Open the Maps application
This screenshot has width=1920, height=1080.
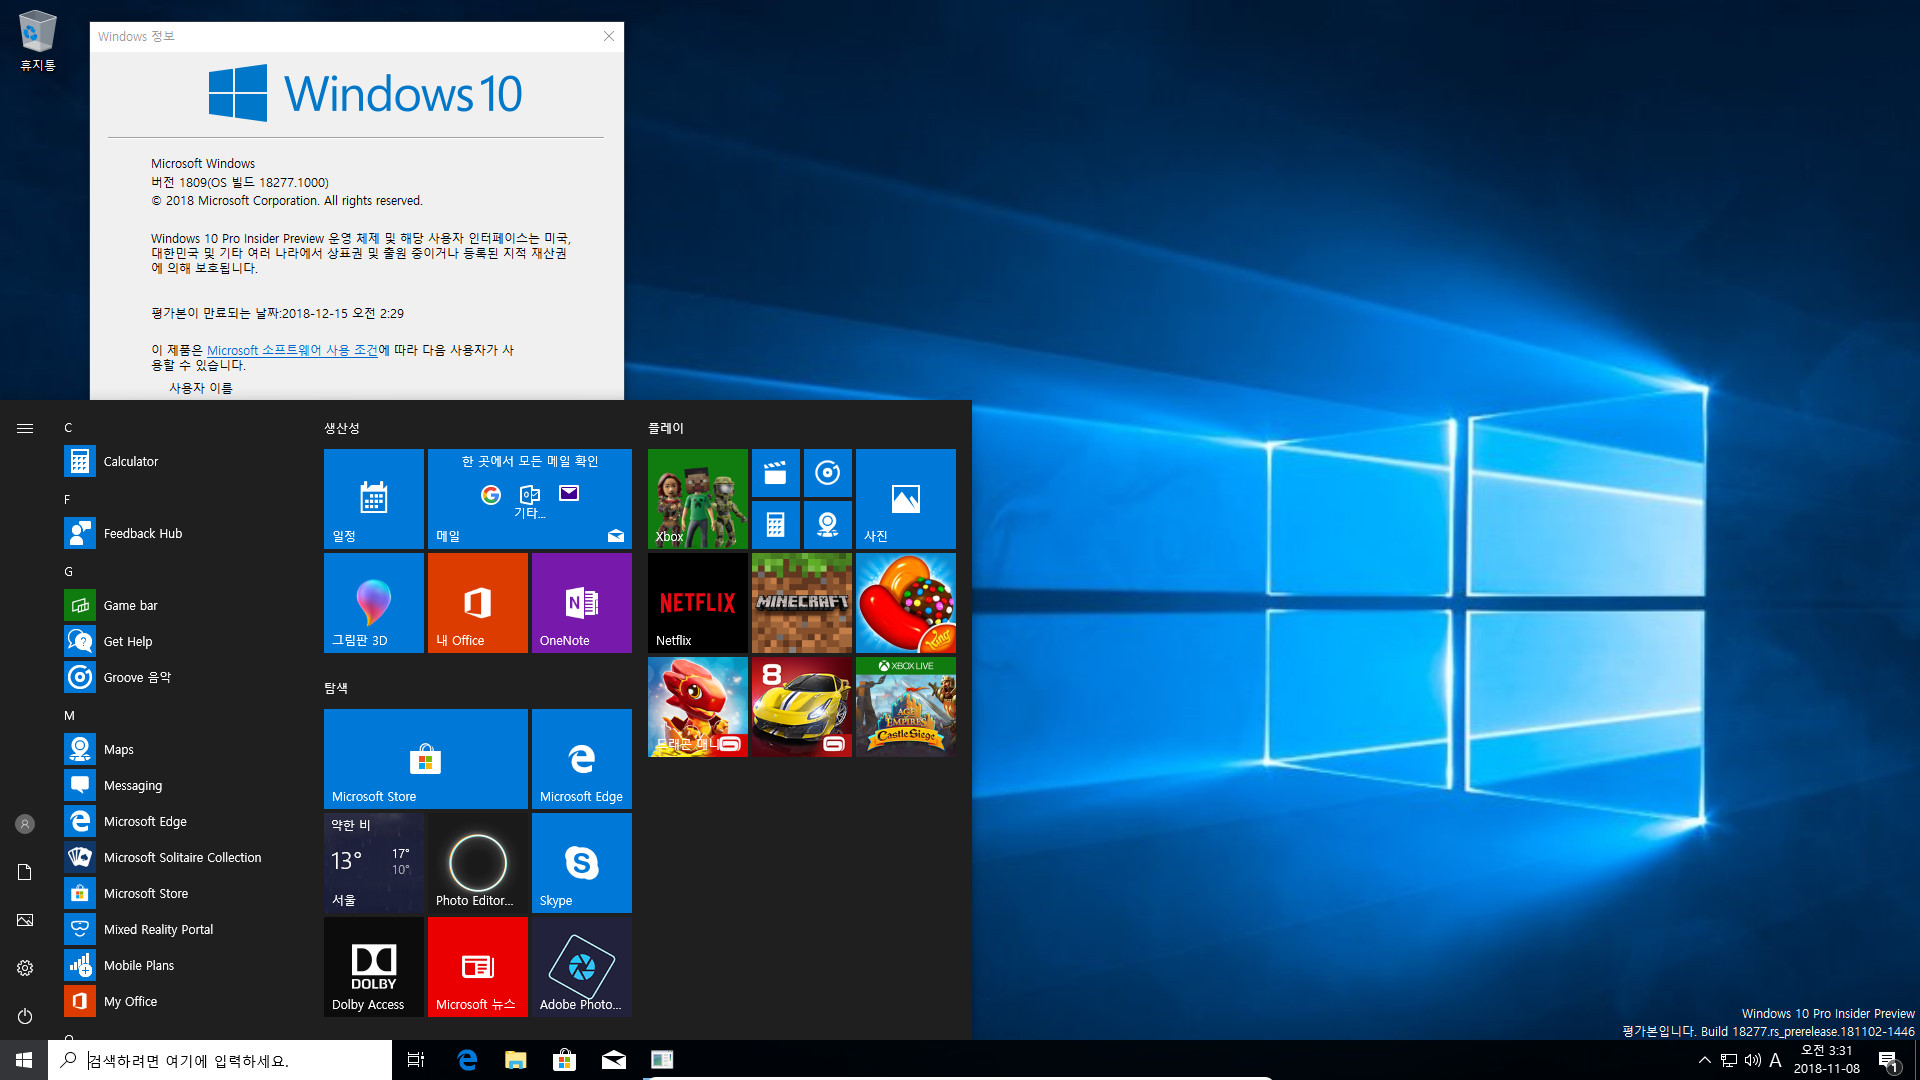coord(119,748)
